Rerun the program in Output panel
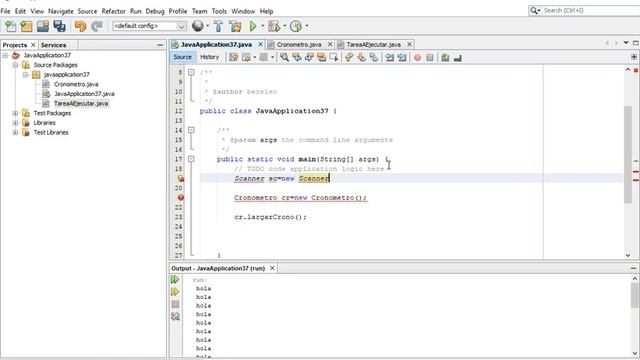640x360 pixels. pos(175,280)
